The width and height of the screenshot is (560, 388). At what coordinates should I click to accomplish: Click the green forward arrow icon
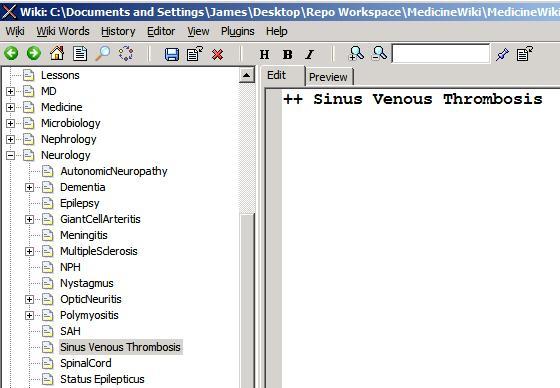34,54
